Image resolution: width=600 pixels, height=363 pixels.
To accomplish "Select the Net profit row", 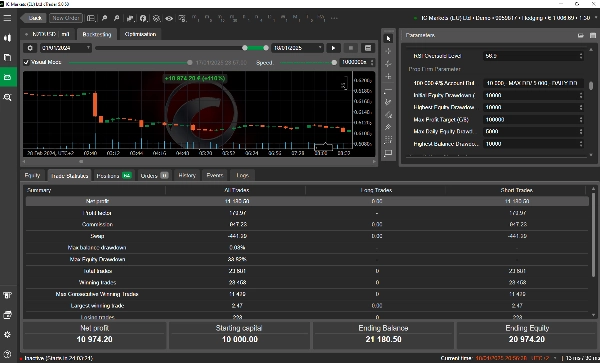I will pyautogui.click(x=307, y=201).
